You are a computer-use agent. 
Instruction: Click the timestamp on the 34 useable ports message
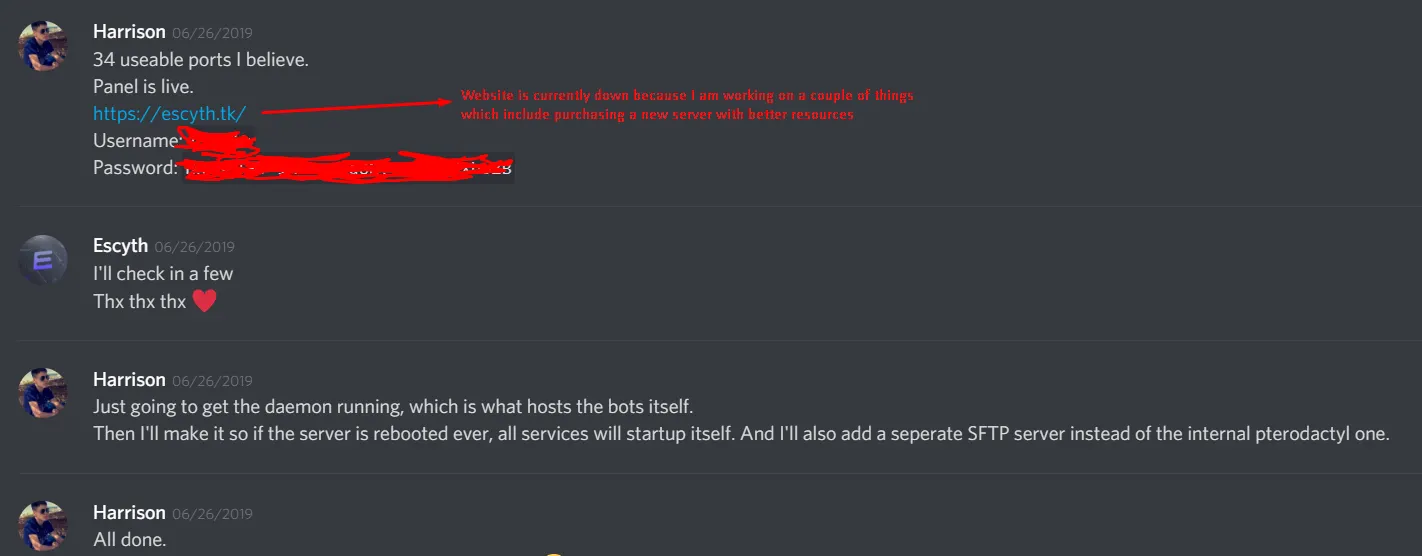[x=212, y=33]
